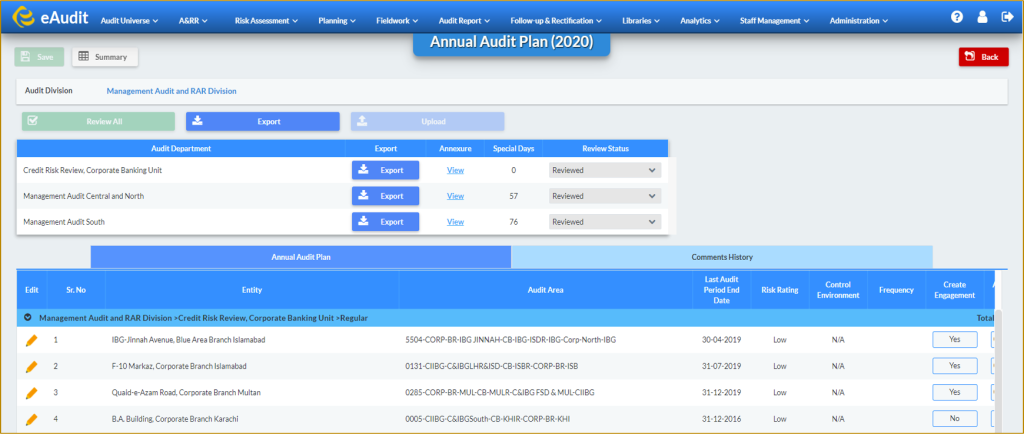This screenshot has height=434, width=1024.
Task: Toggle Create Engagement Yes for Quaid-e-Azam Road Multan
Action: point(954,392)
